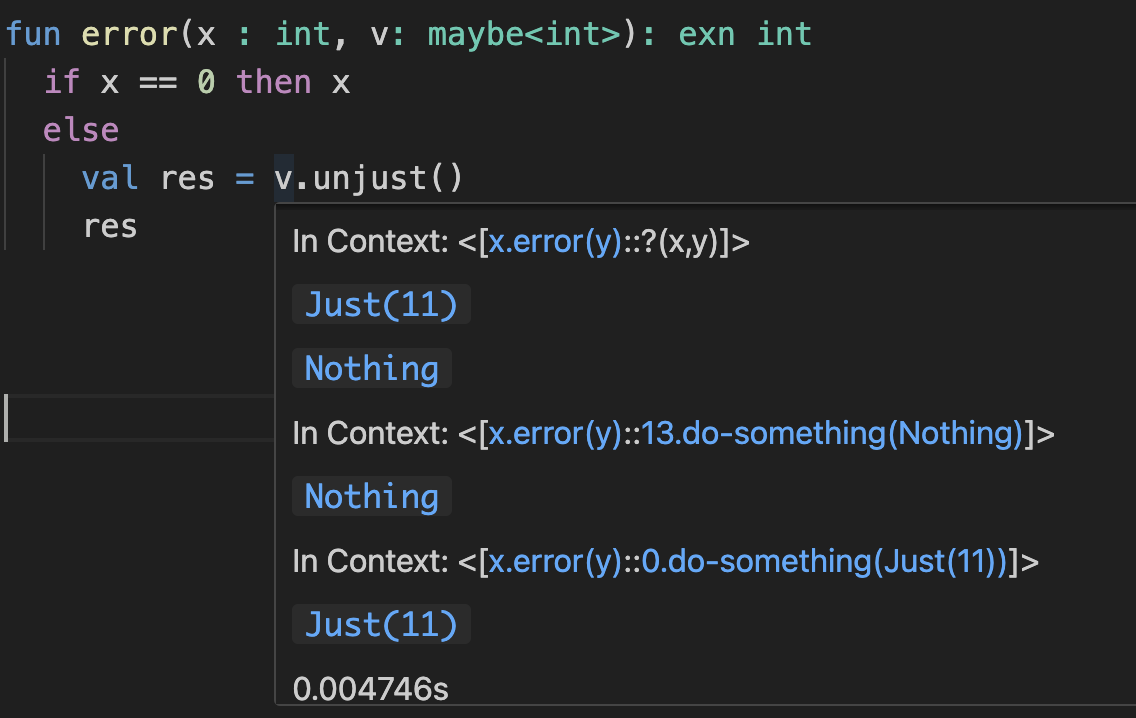Click the 'fun' keyword
The width and height of the screenshot is (1136, 718).
tap(34, 35)
